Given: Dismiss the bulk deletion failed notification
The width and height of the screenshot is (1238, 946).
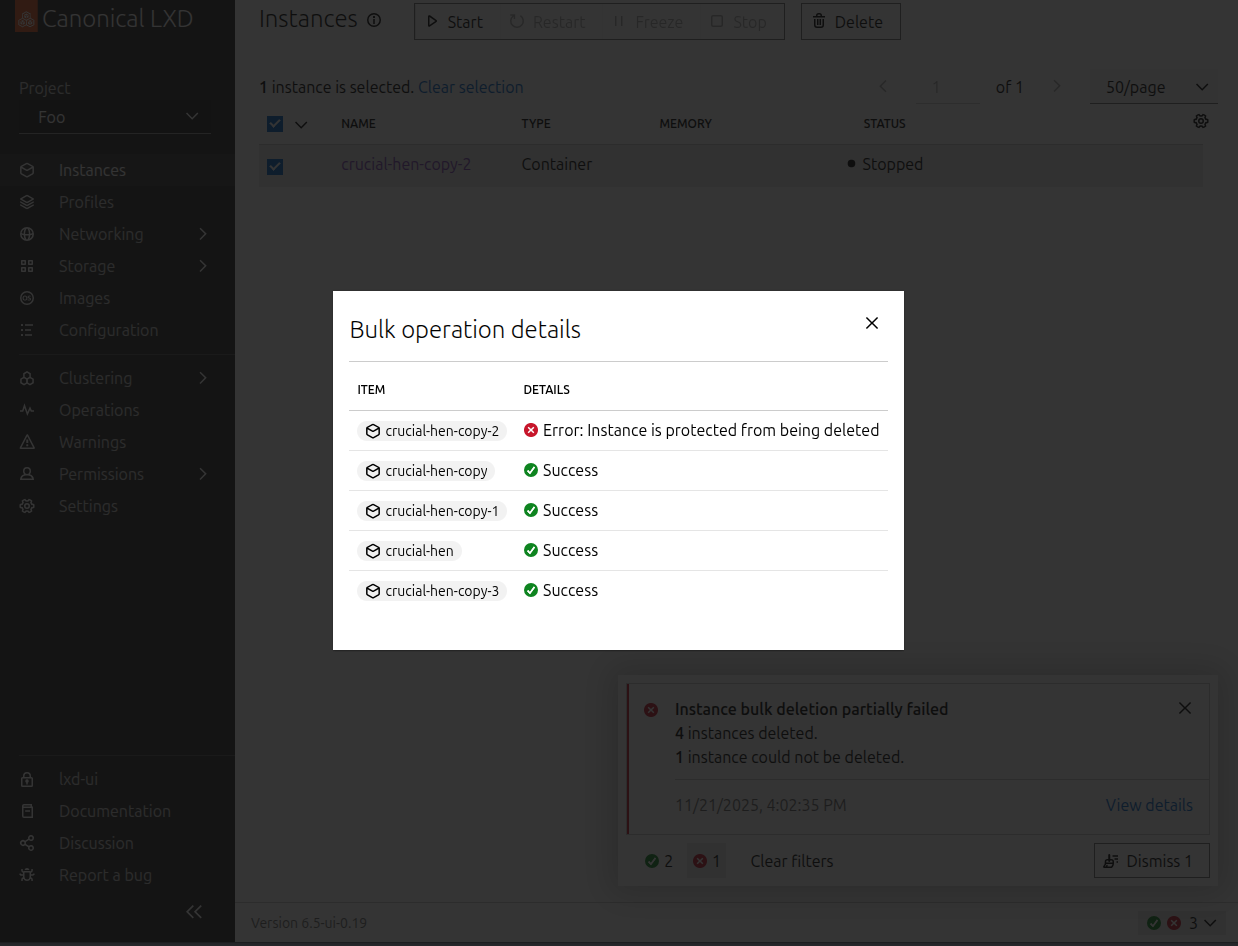Looking at the screenshot, I should coord(1184,708).
